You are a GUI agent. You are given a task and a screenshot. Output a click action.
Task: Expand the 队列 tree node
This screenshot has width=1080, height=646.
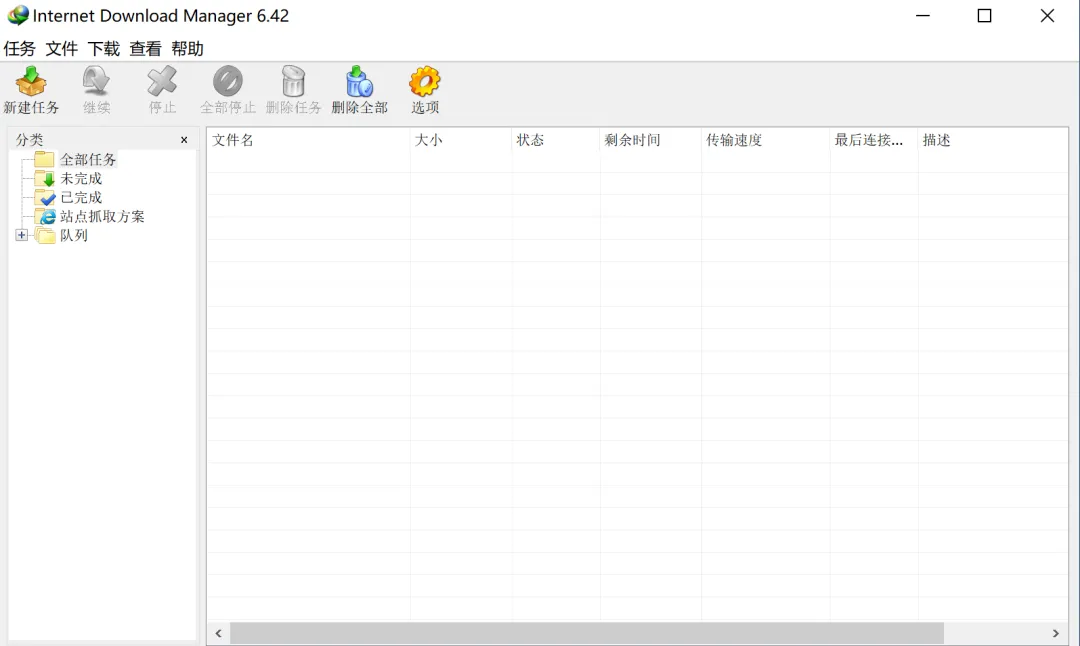click(21, 236)
